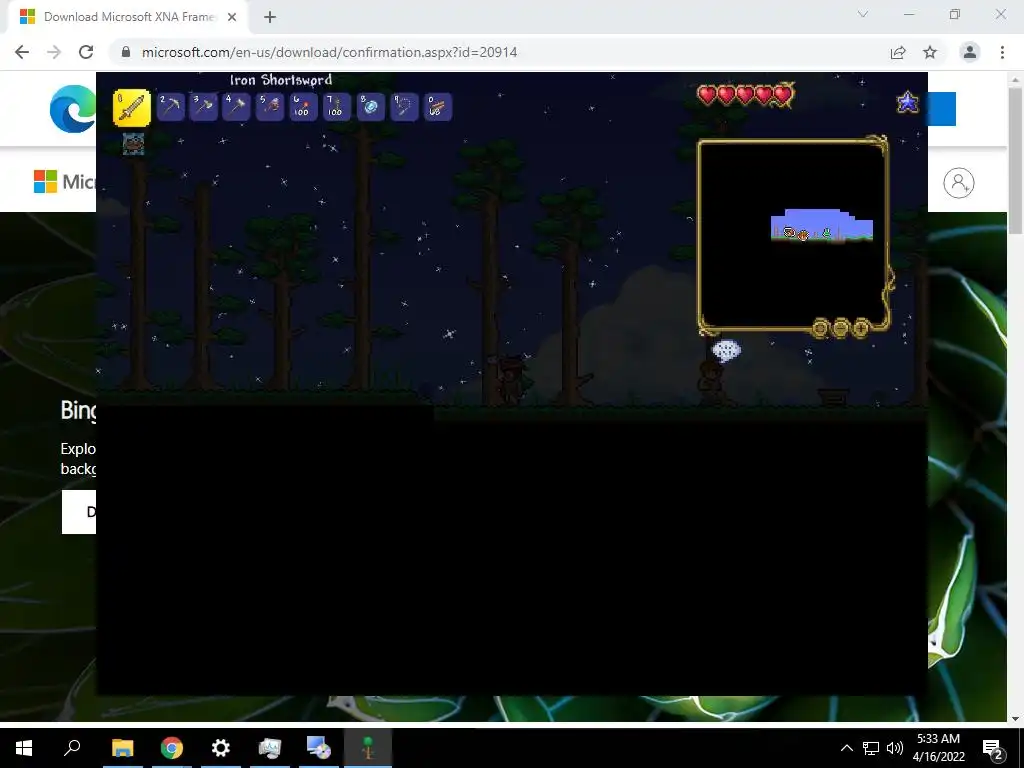Click the taskbar clock showing 5:33 AM
Viewport: 1024px width, 768px height.
[x=938, y=748]
